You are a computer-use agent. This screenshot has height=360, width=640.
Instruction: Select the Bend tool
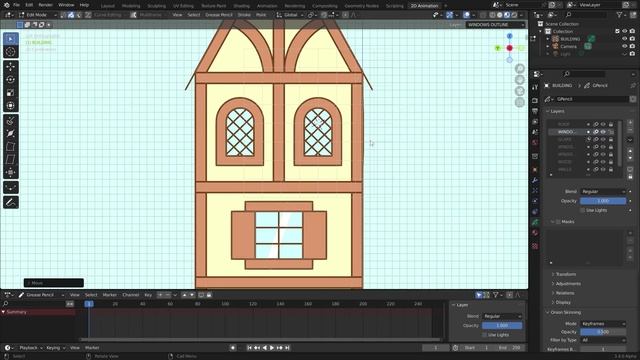11,147
